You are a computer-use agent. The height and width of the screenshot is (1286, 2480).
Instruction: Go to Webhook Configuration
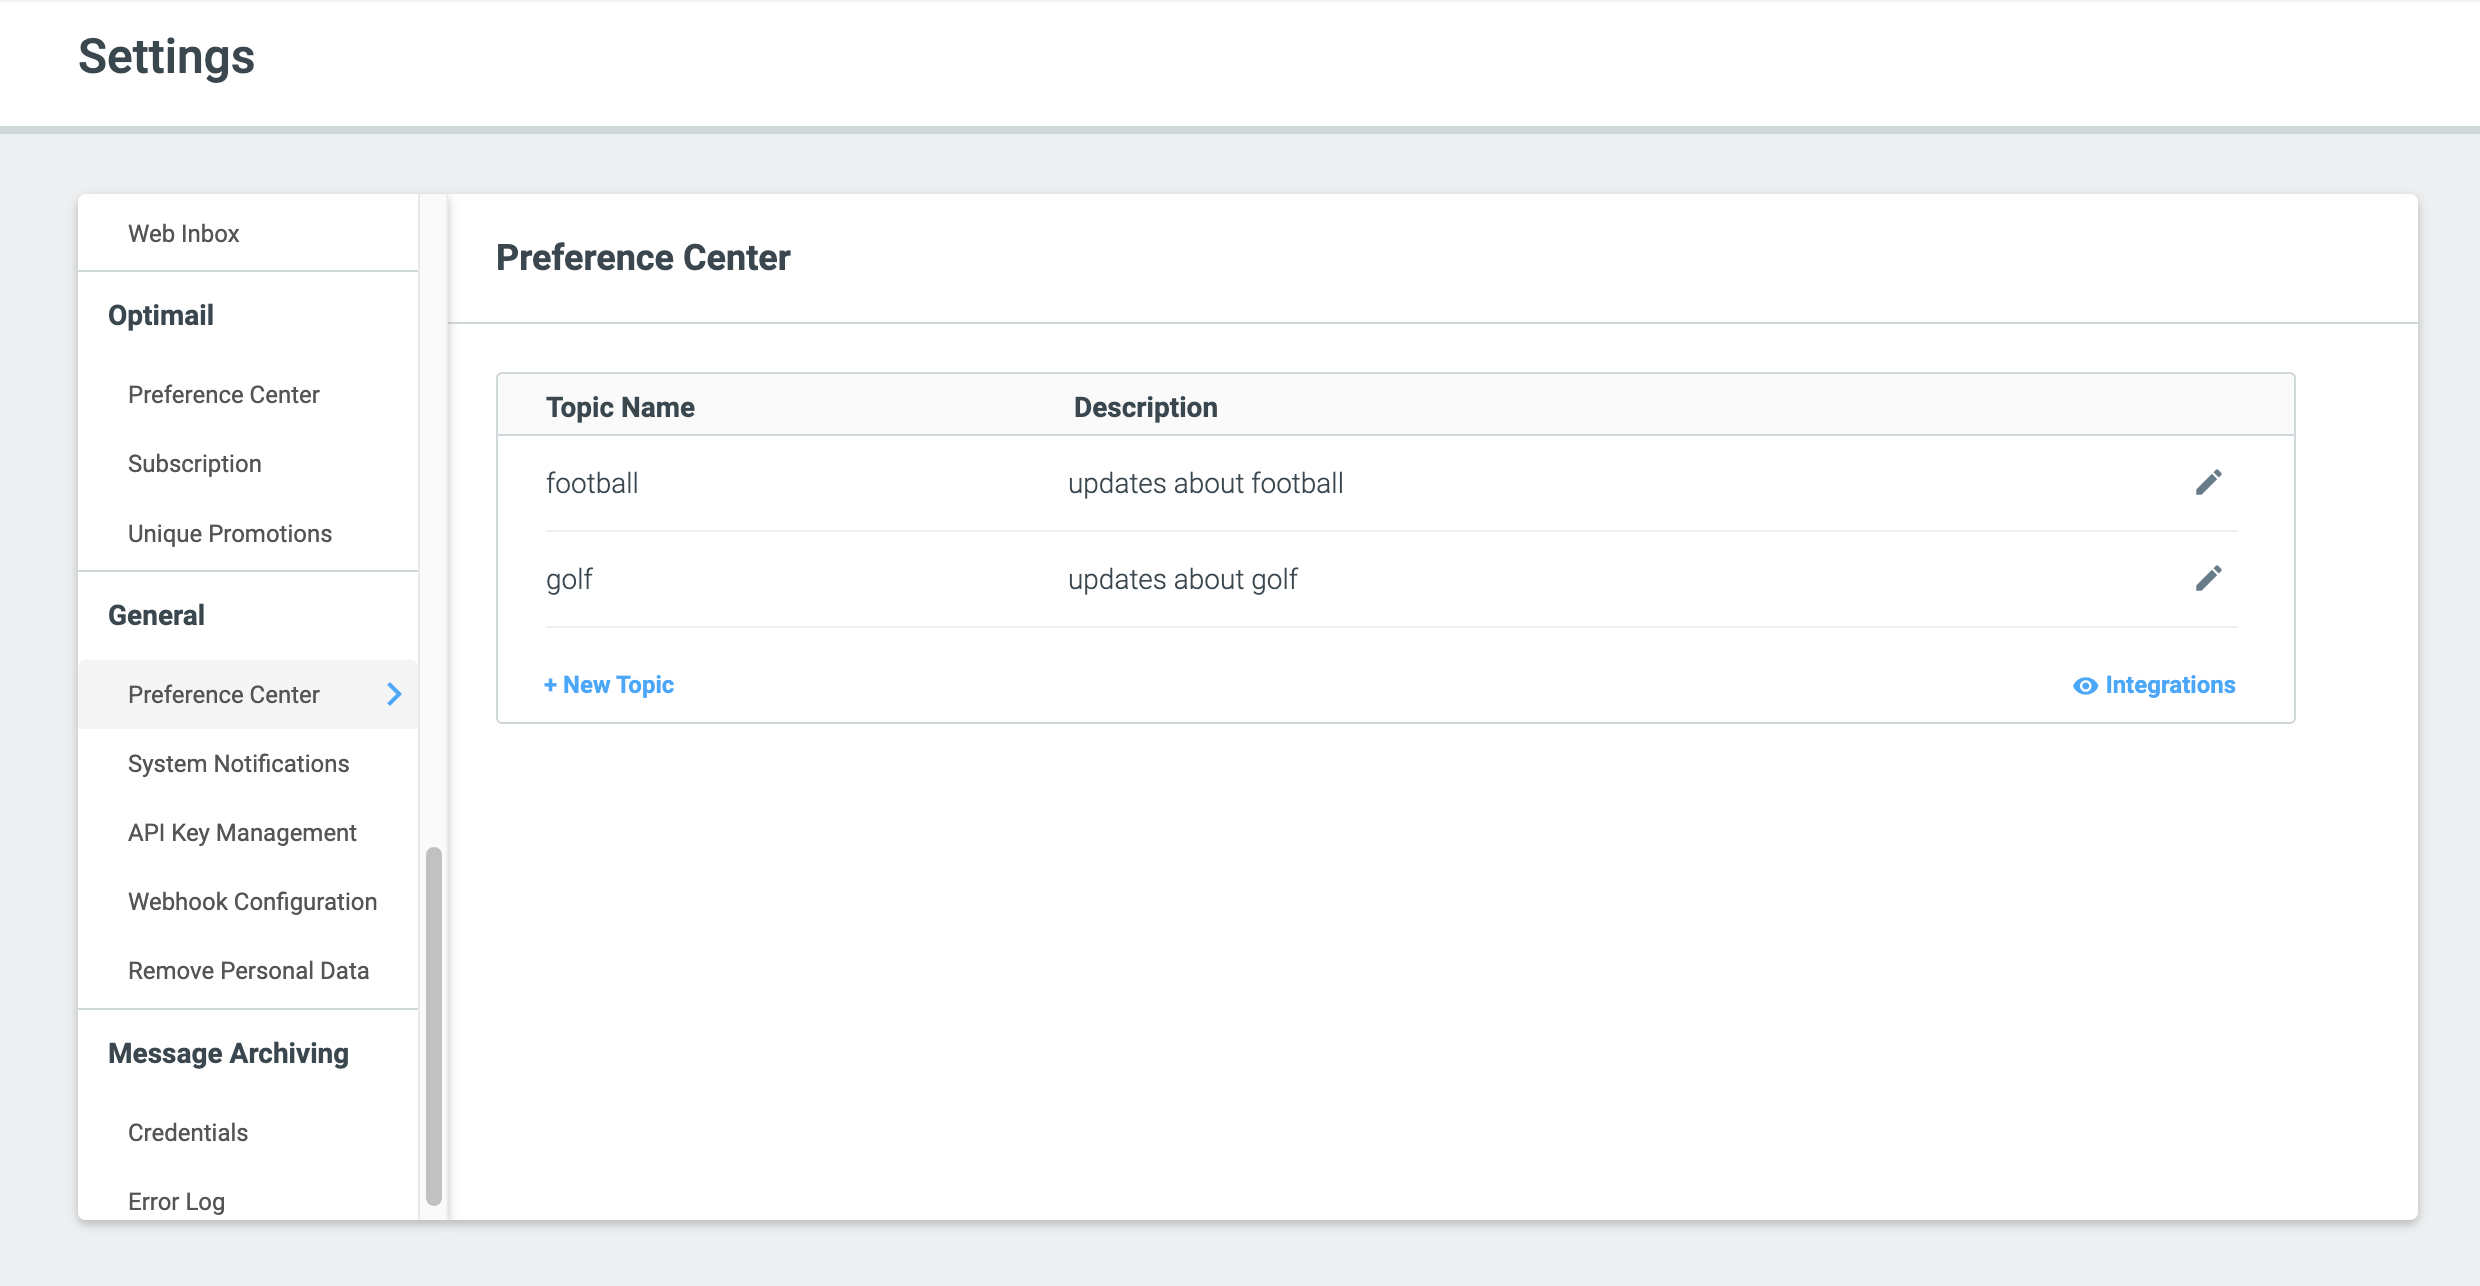tap(252, 902)
